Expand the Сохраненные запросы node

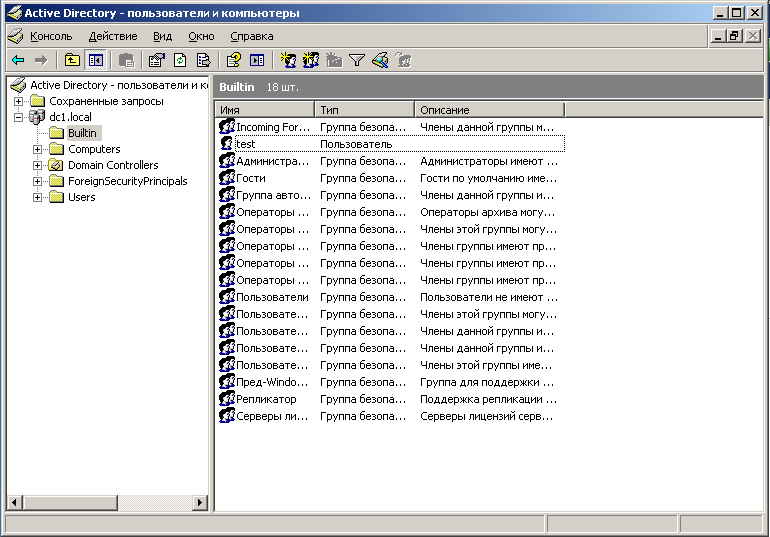point(18,101)
